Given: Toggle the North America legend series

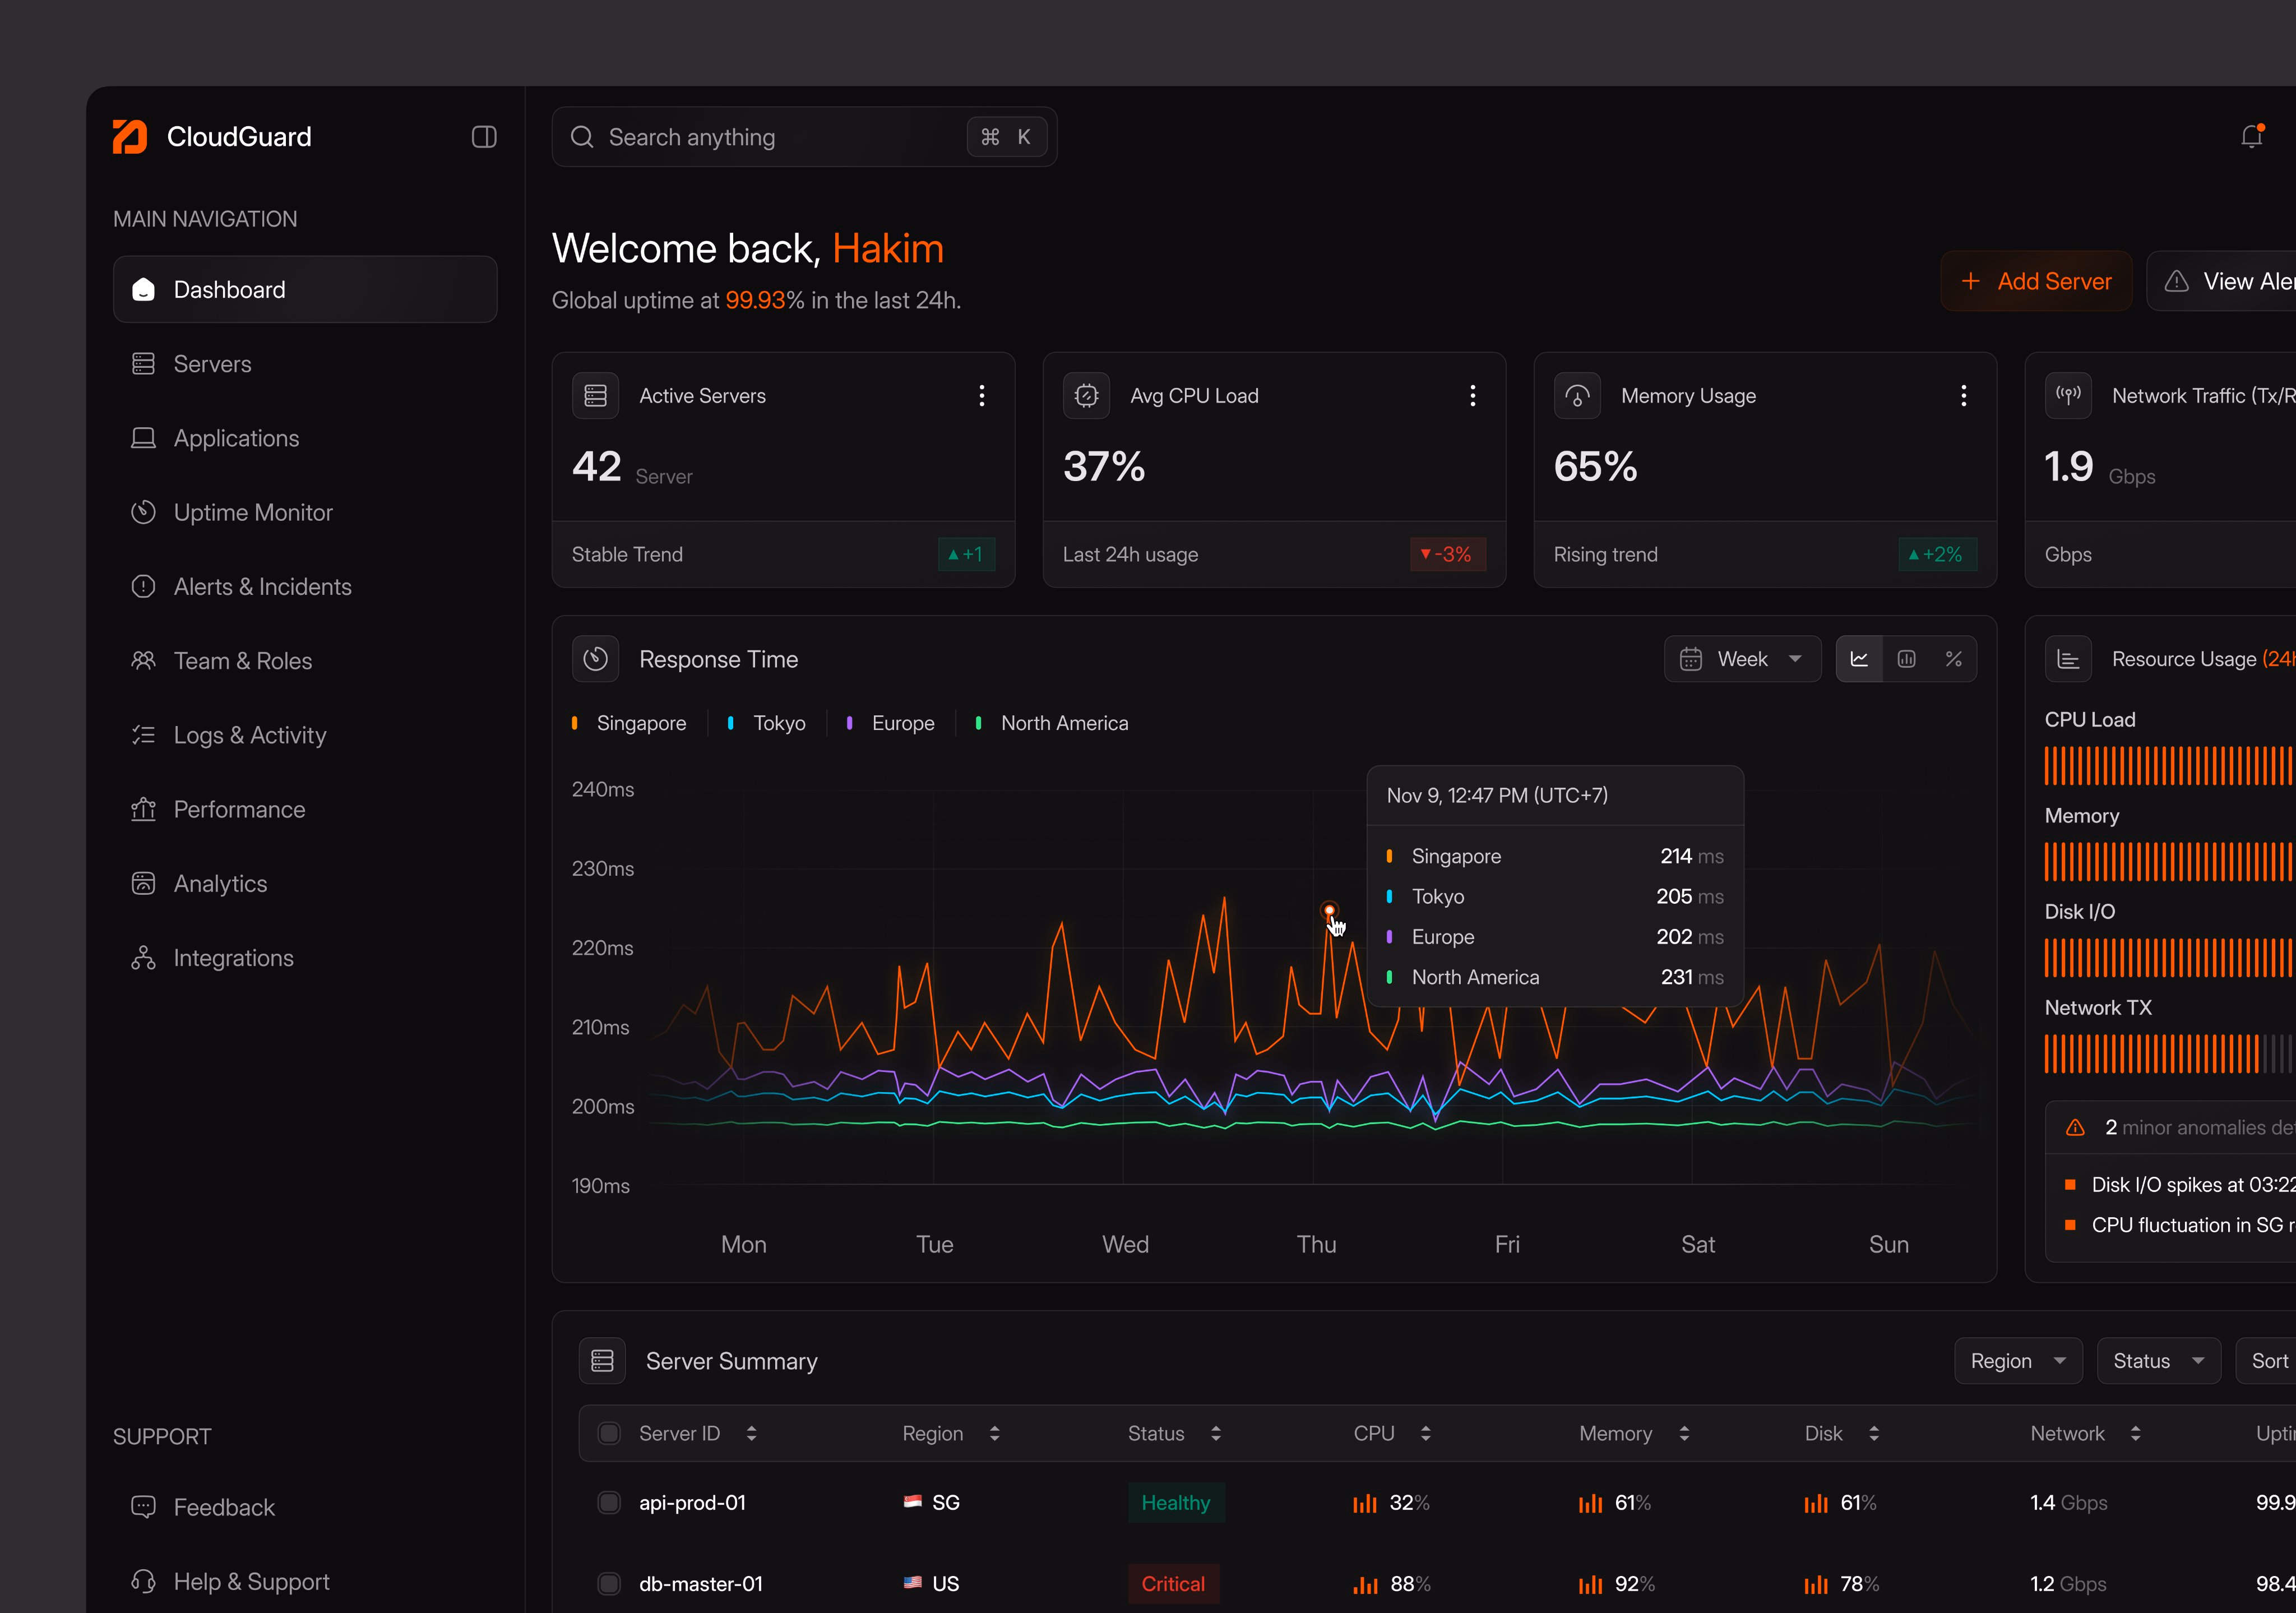Looking at the screenshot, I should click(x=1052, y=723).
